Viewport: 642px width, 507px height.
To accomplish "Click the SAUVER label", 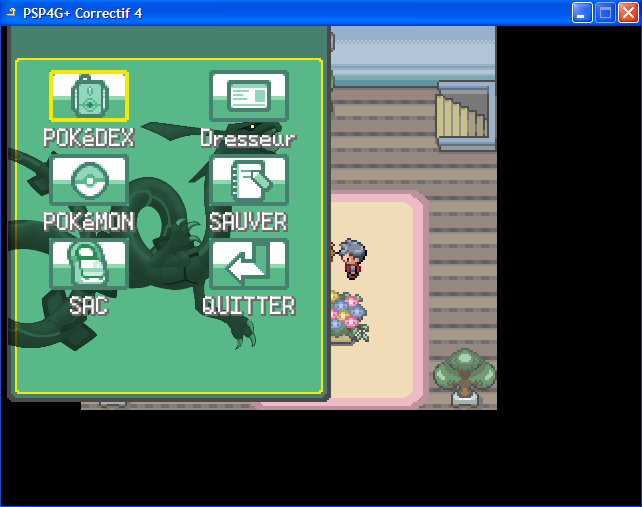I will pos(249,222).
